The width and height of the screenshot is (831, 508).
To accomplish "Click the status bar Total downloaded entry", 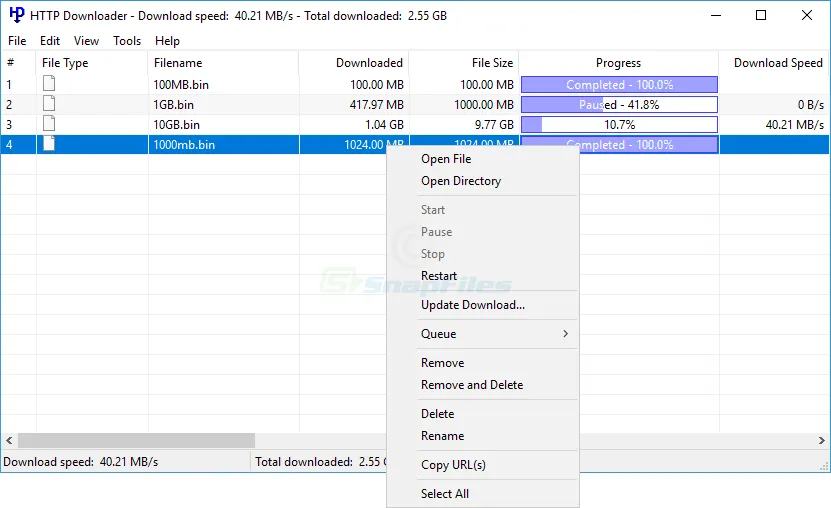I will click(320, 462).
